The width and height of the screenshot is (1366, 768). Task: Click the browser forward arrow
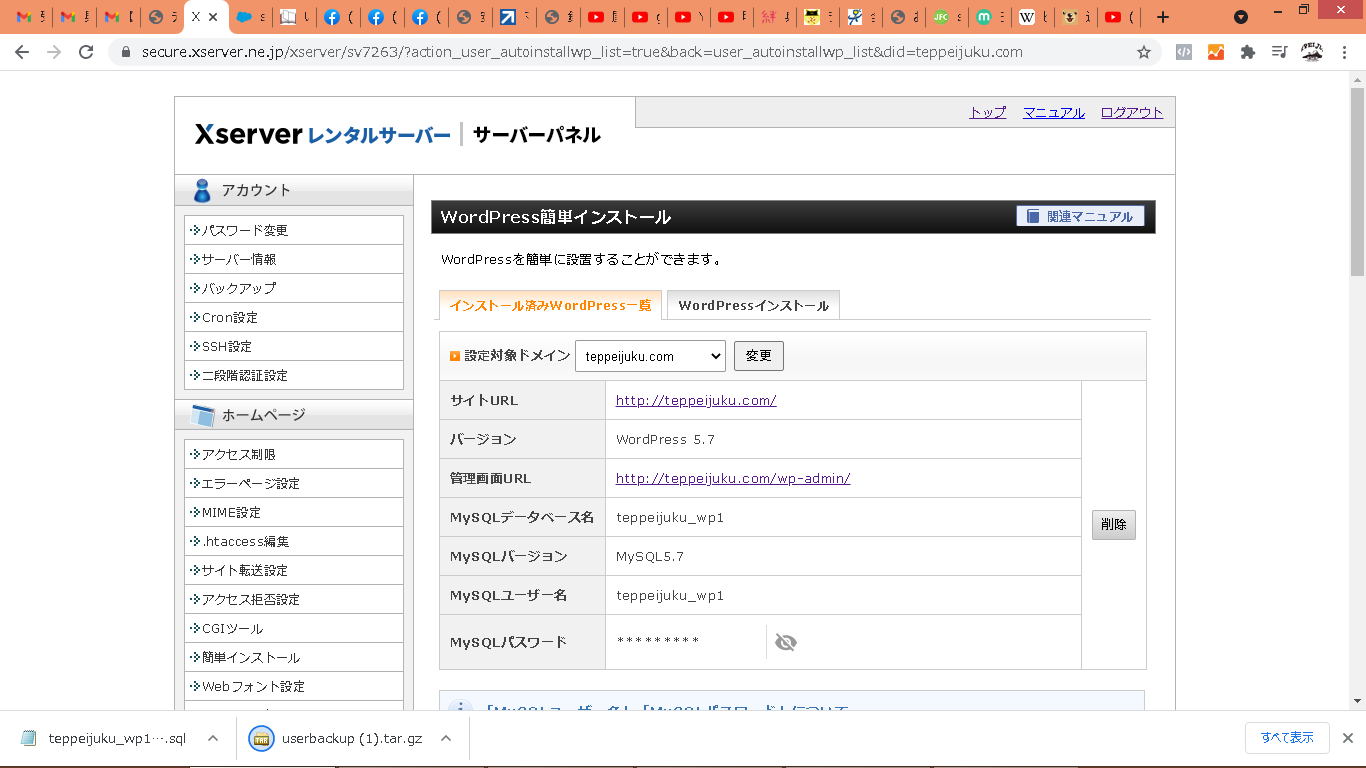[x=54, y=52]
